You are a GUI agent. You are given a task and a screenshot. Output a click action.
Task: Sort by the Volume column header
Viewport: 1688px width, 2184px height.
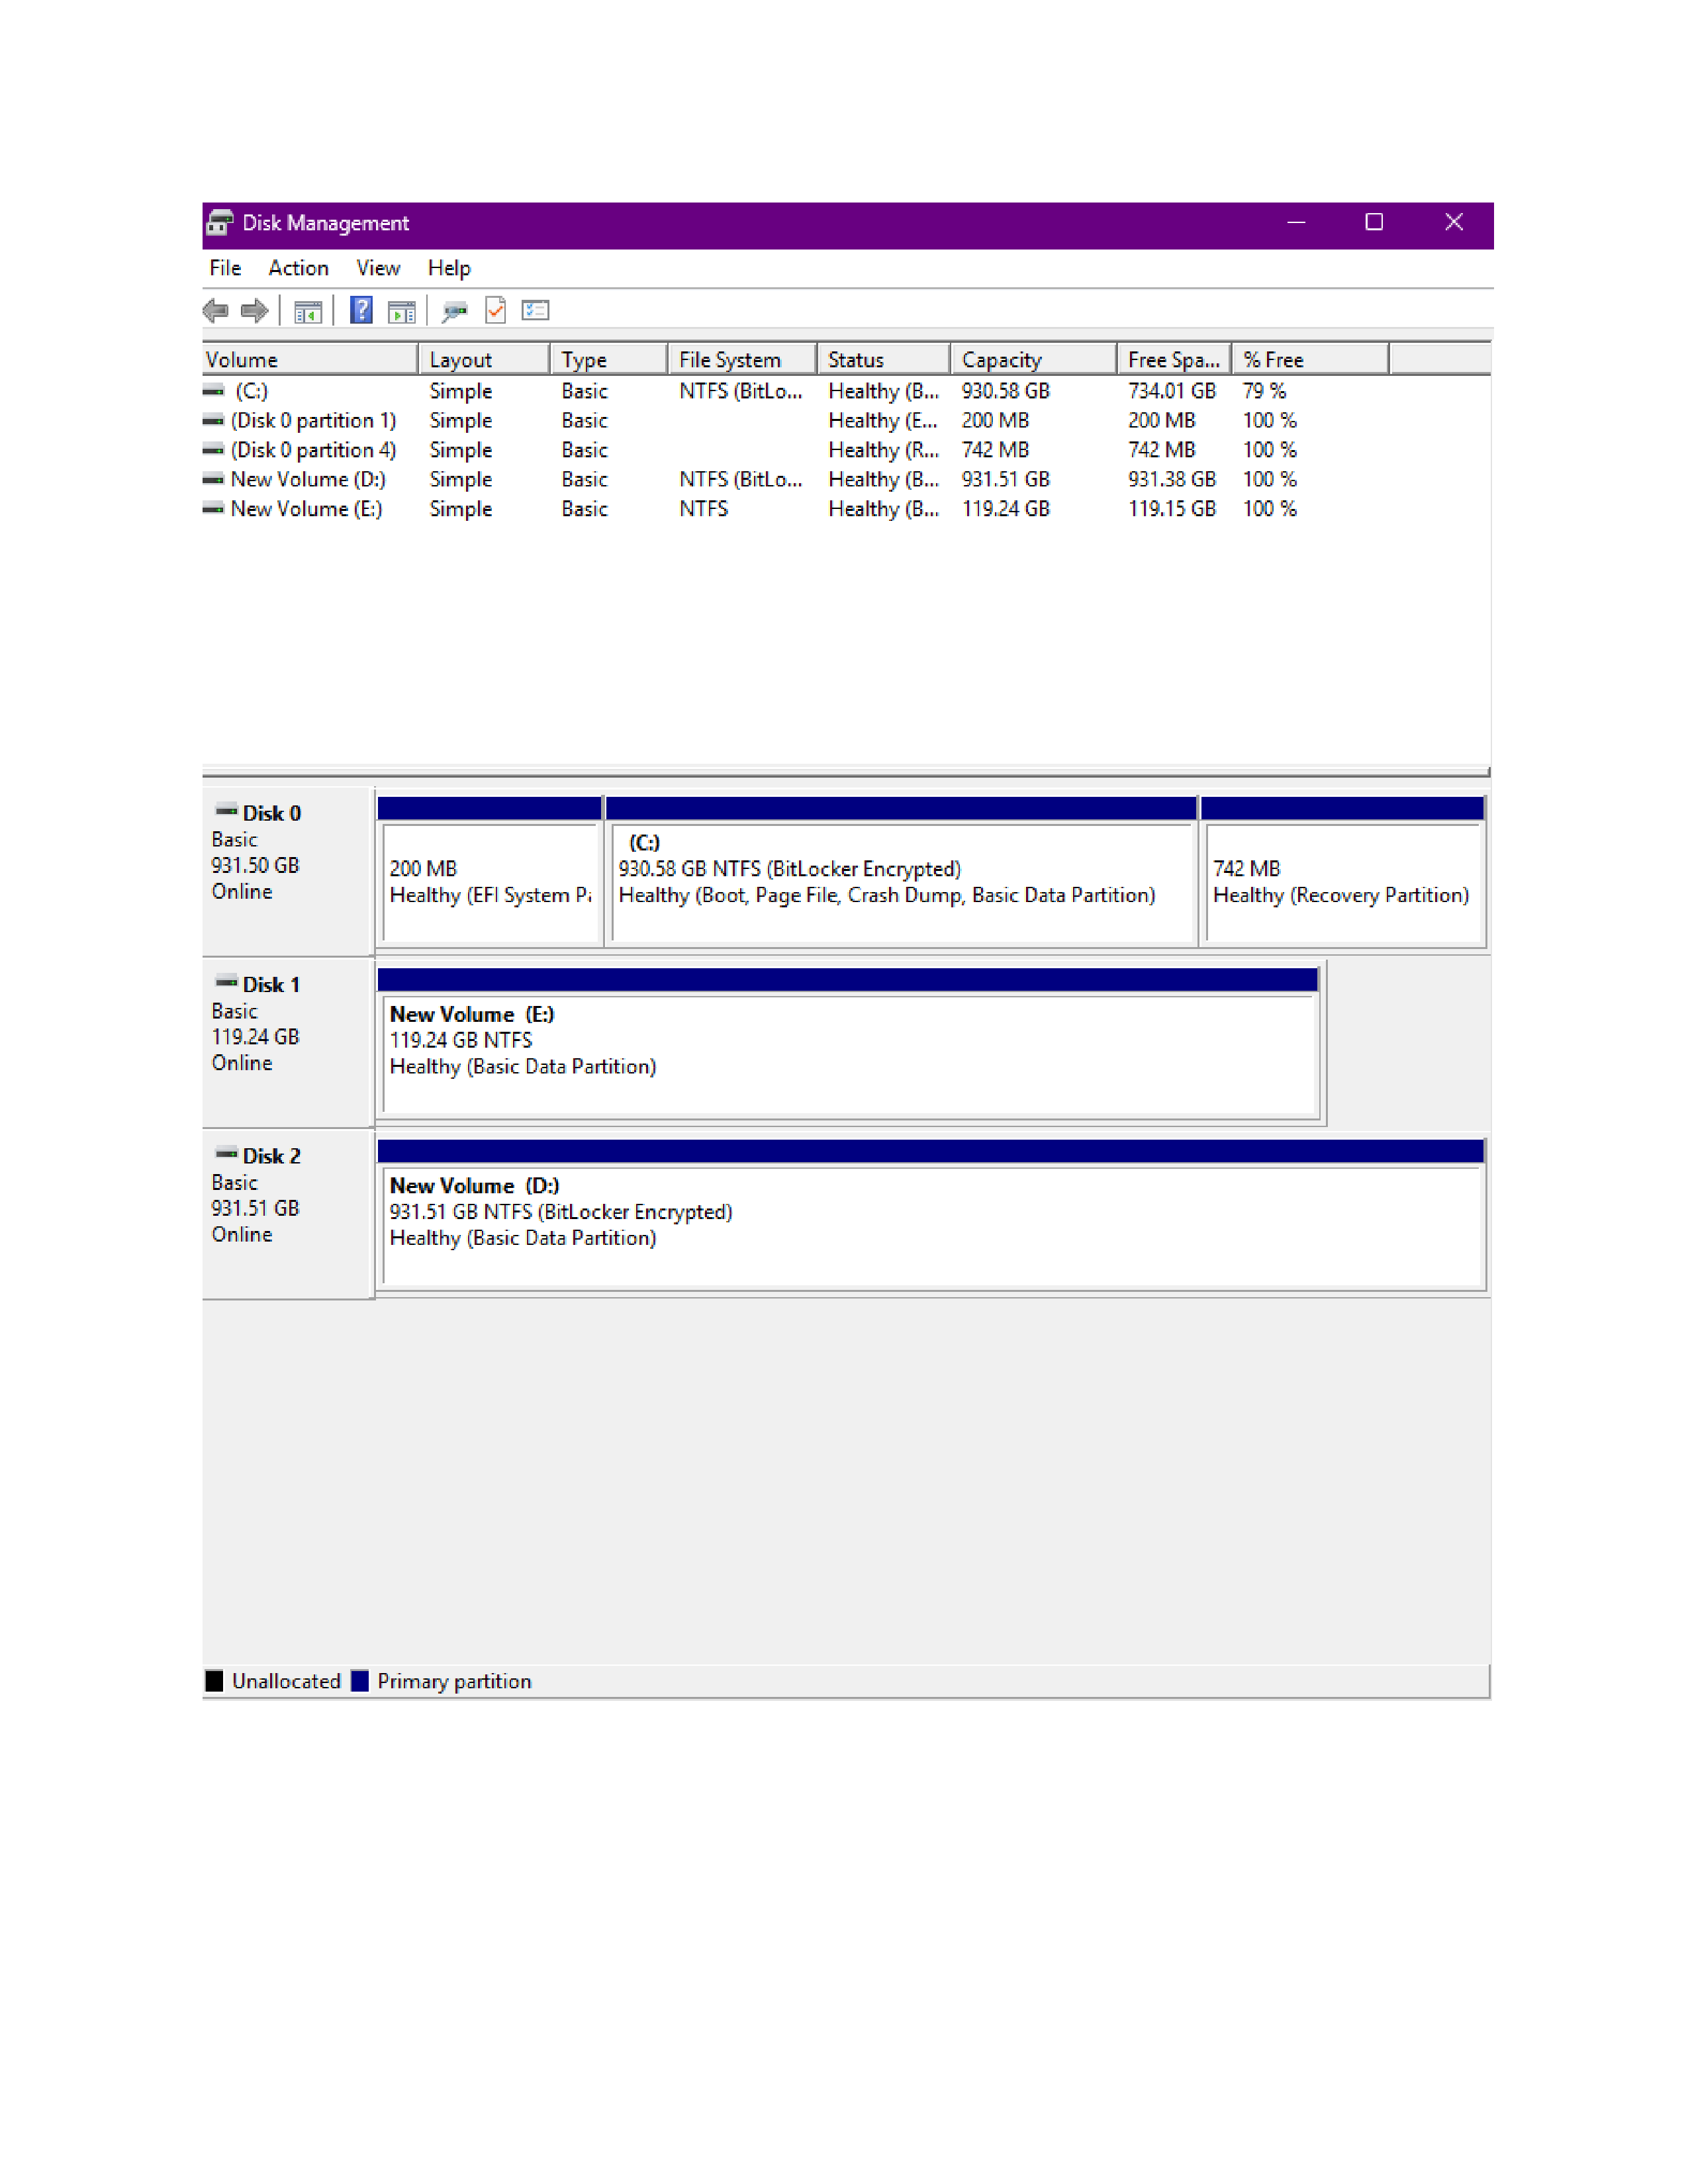pyautogui.click(x=310, y=360)
